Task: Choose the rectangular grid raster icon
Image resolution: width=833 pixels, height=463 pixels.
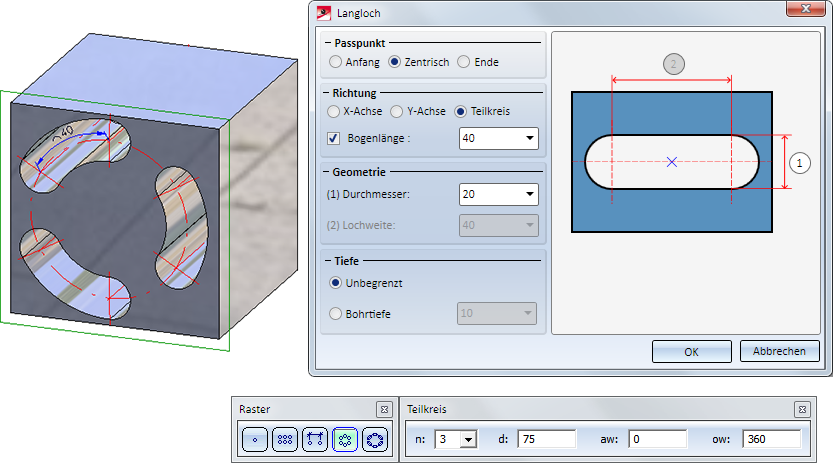Action: 285,440
